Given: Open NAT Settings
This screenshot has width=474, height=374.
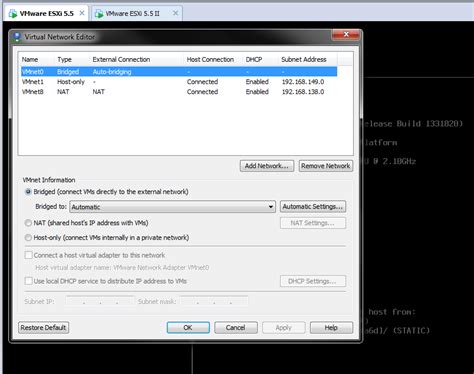Looking at the screenshot, I should pyautogui.click(x=313, y=223).
